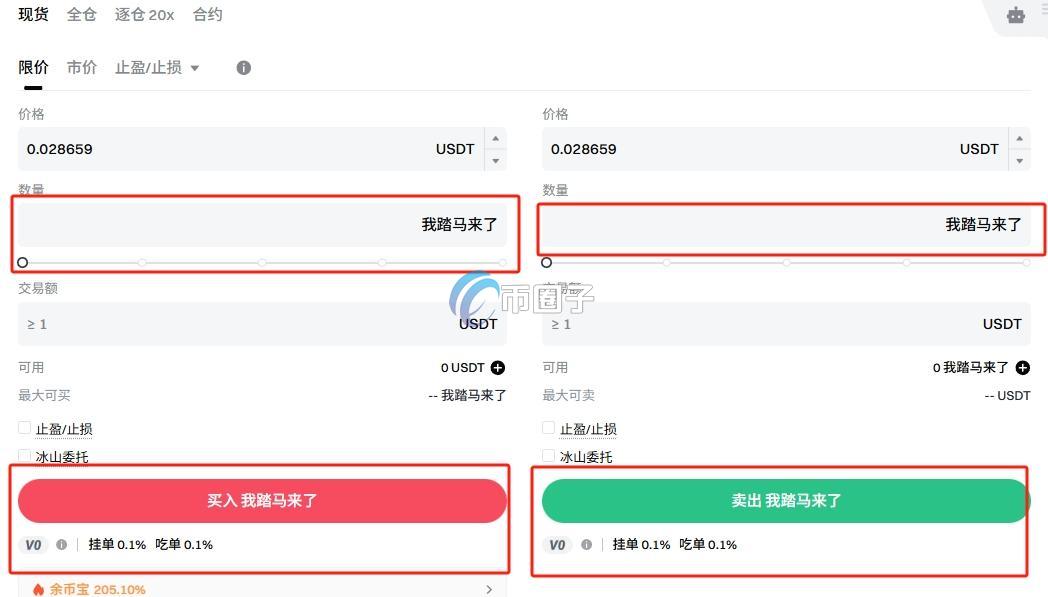Switch to the 合约 tab
The image size is (1048, 597).
207,14
